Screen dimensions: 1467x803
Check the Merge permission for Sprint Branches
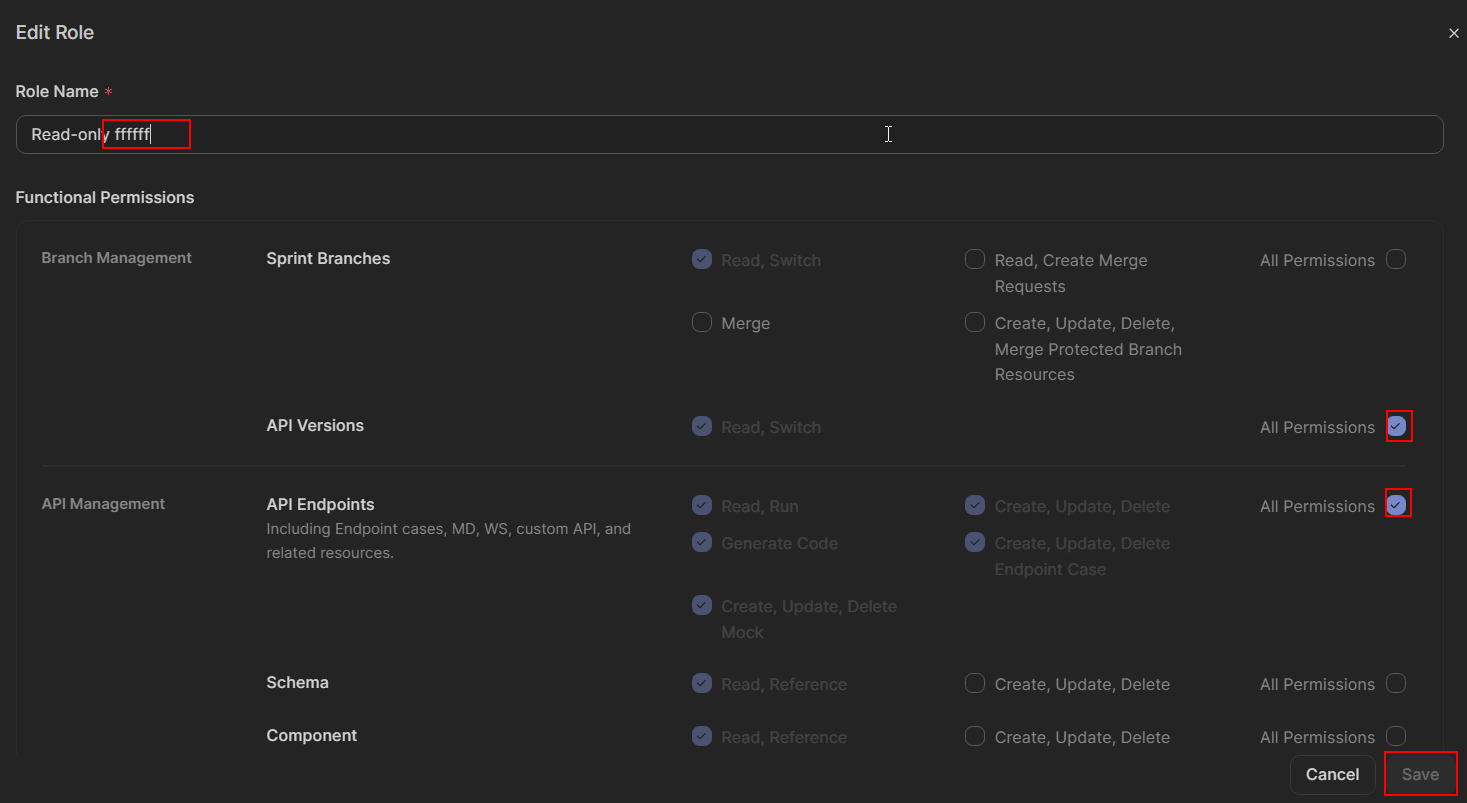click(x=702, y=323)
